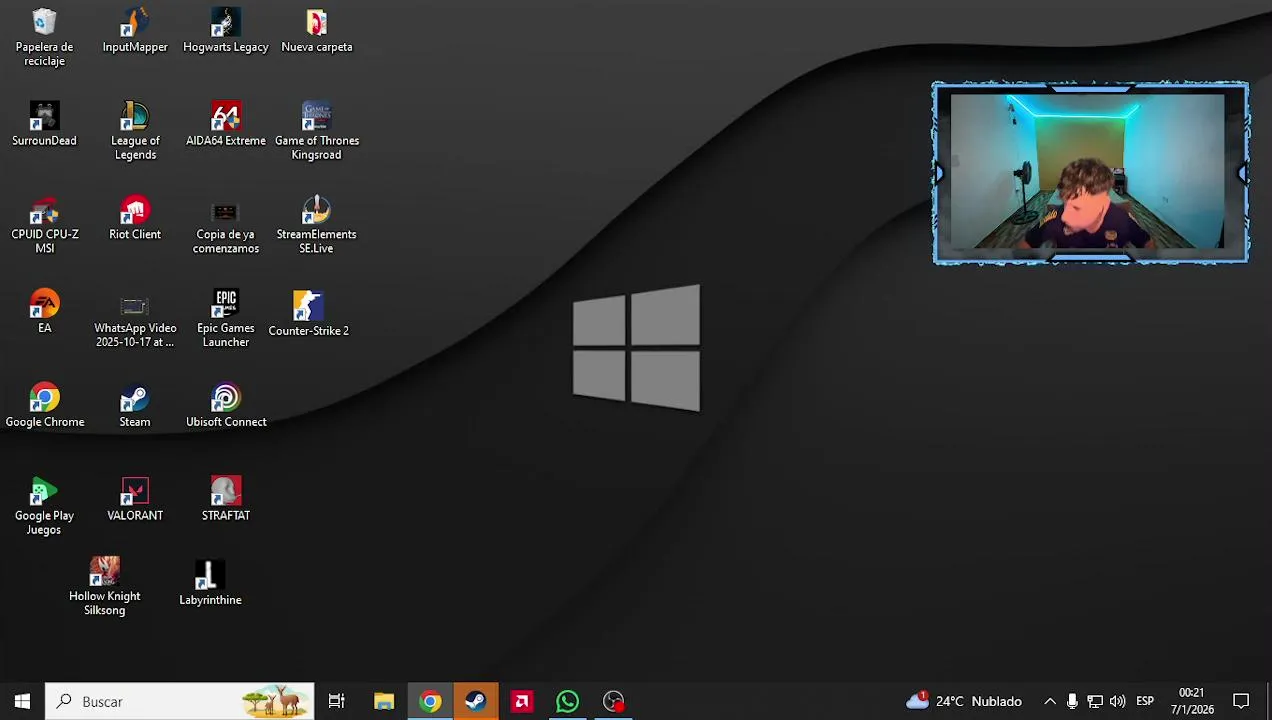Select the InputMapper desktop shortcut

135,31
